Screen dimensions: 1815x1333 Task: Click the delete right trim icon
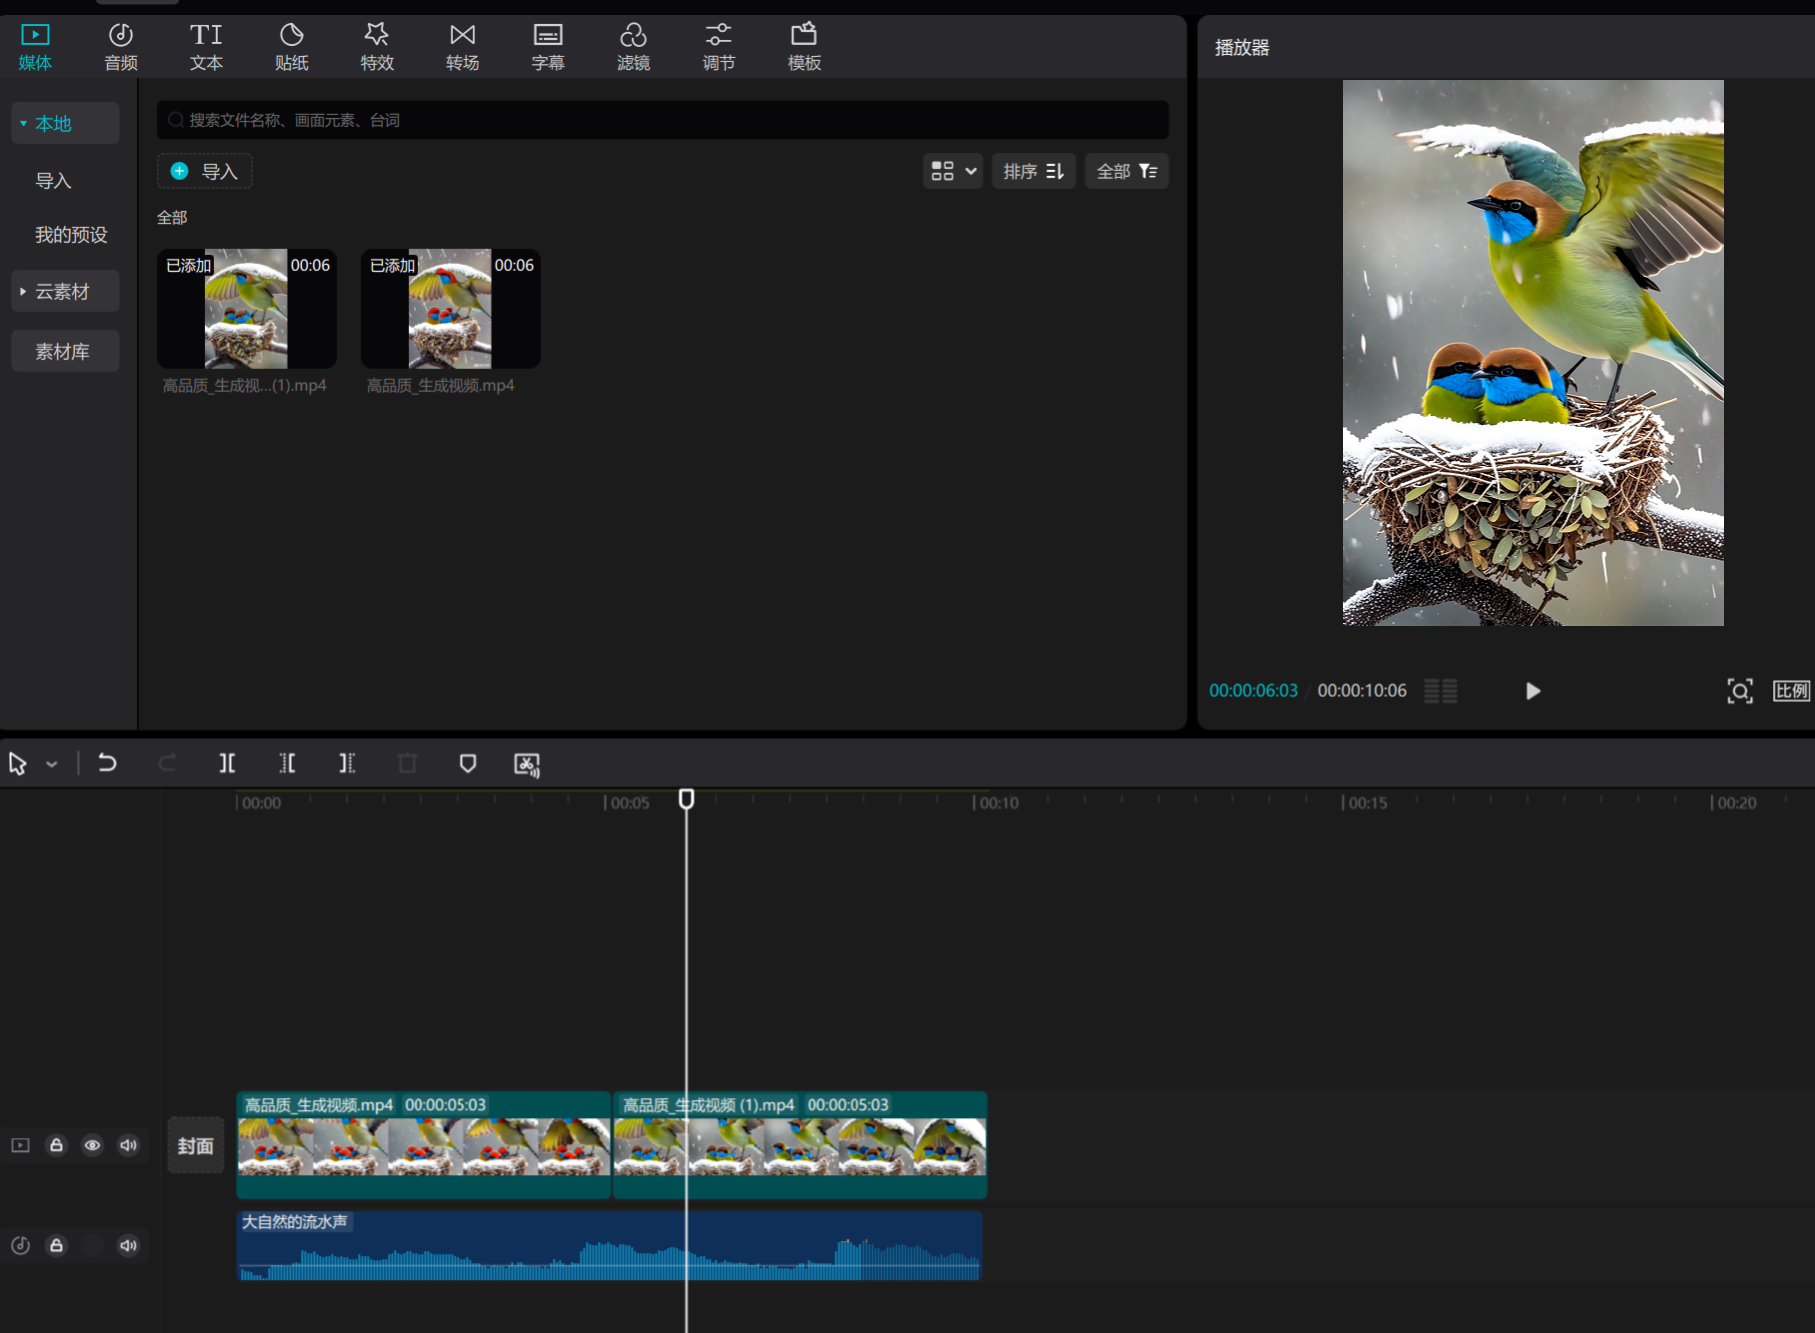click(x=347, y=764)
